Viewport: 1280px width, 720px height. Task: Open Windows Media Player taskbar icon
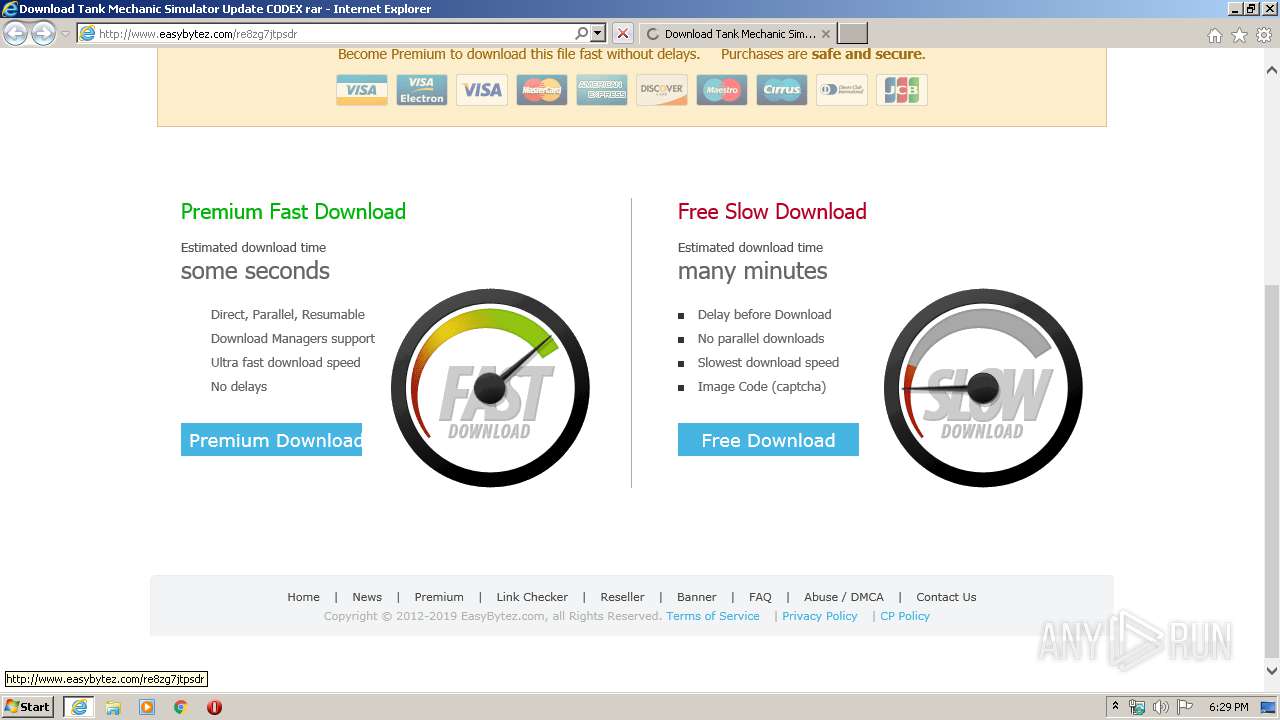[147, 707]
